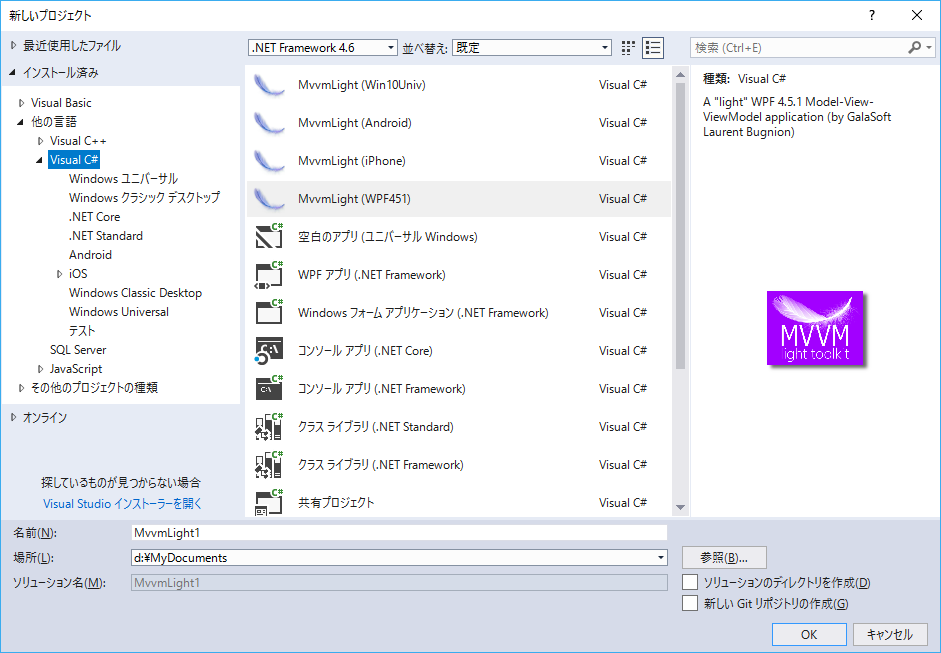Screen dimensions: 941x653
Task: Click the 参照(B)... browse button
Action: click(724, 558)
